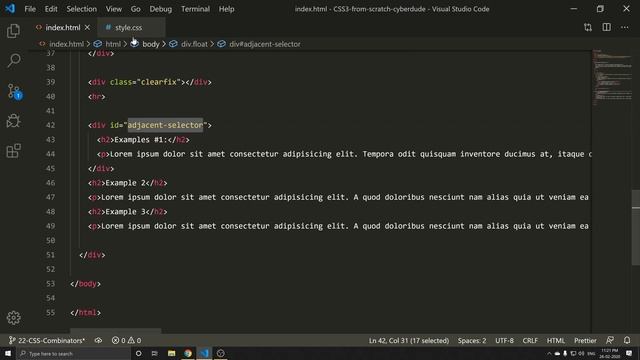This screenshot has height=360, width=640.
Task: Click the closing body tag on line 53
Action: [85, 284]
